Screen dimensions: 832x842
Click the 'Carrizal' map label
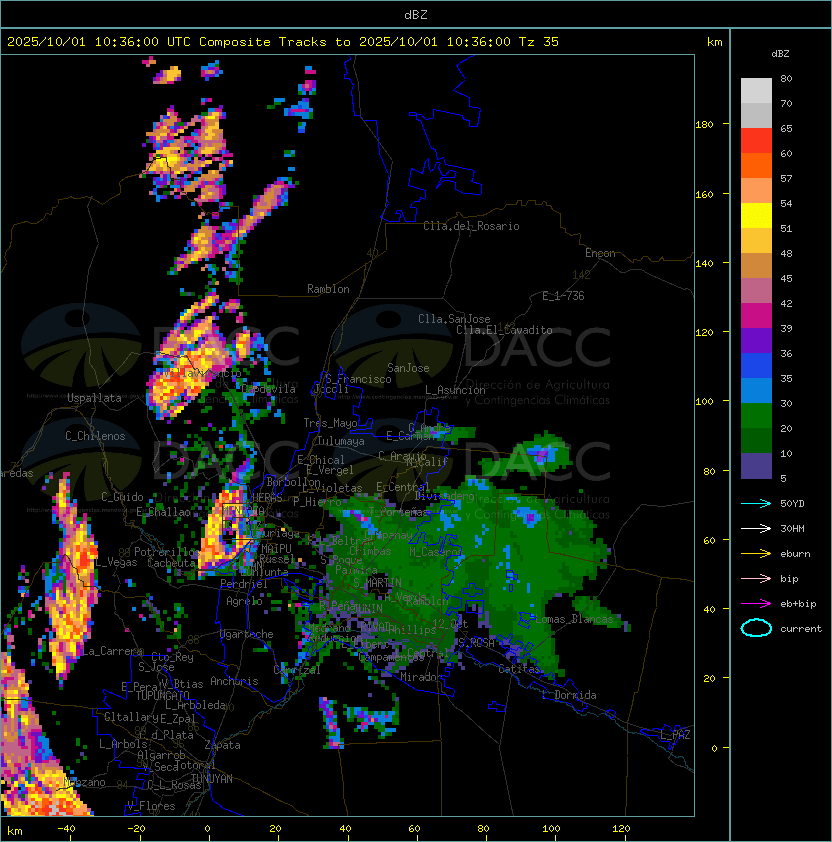click(x=298, y=670)
